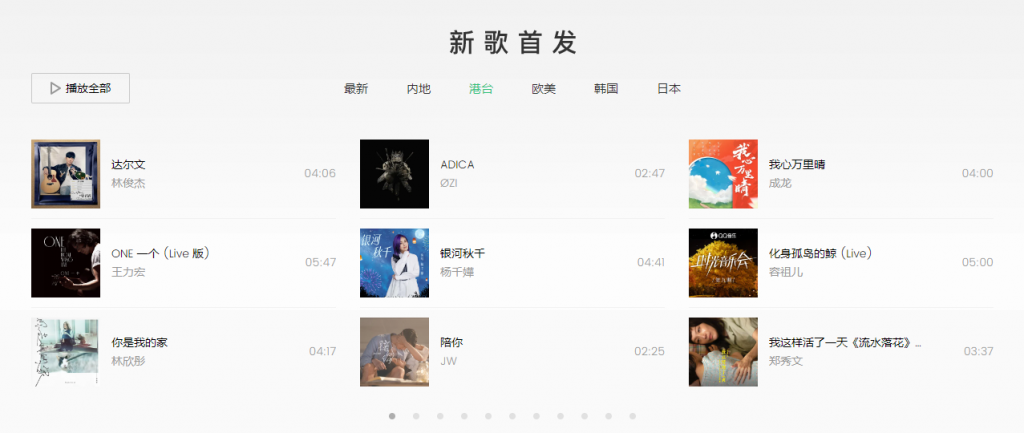Click the 你是我的家 song title
This screenshot has height=433, width=1024.
tap(139, 342)
